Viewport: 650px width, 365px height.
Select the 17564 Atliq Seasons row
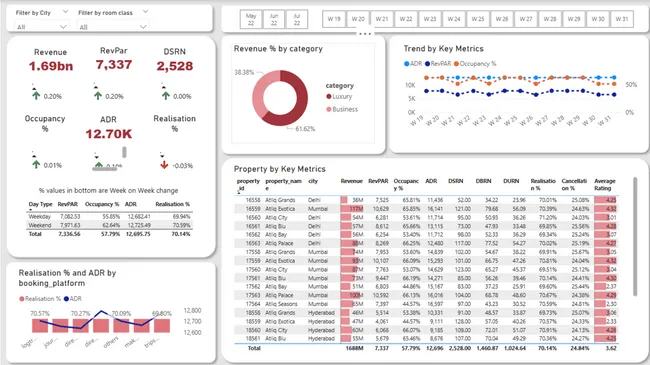pos(426,304)
